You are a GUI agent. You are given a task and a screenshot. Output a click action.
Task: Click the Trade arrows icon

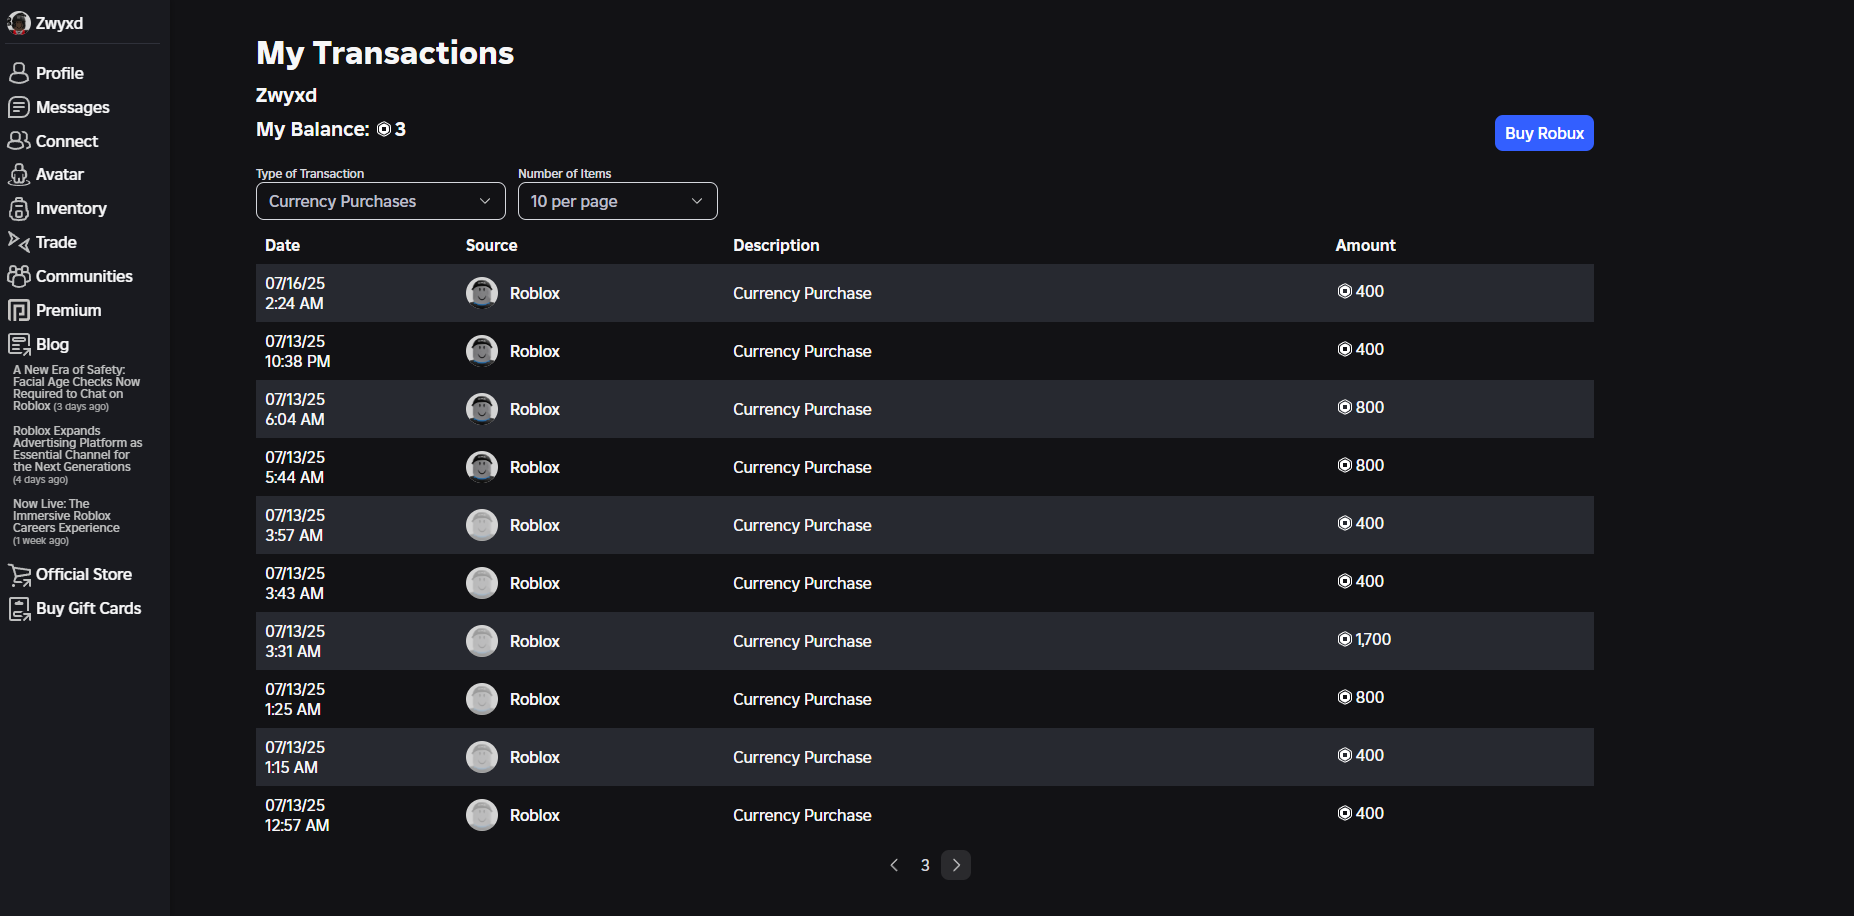[19, 242]
